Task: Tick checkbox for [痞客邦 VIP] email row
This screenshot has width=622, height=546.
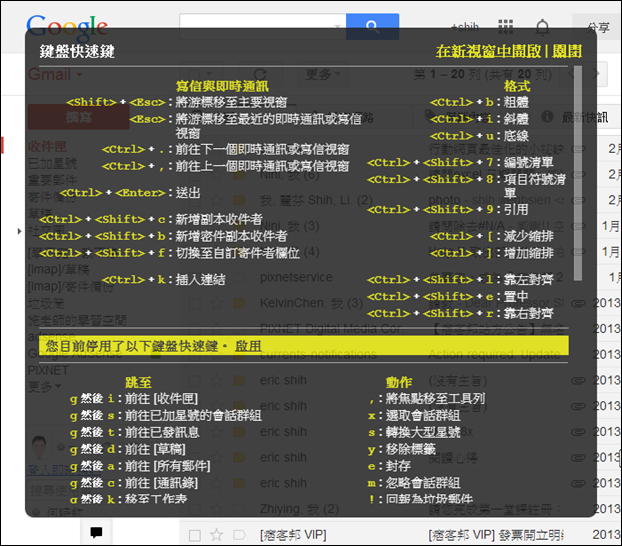Action: coord(194,536)
